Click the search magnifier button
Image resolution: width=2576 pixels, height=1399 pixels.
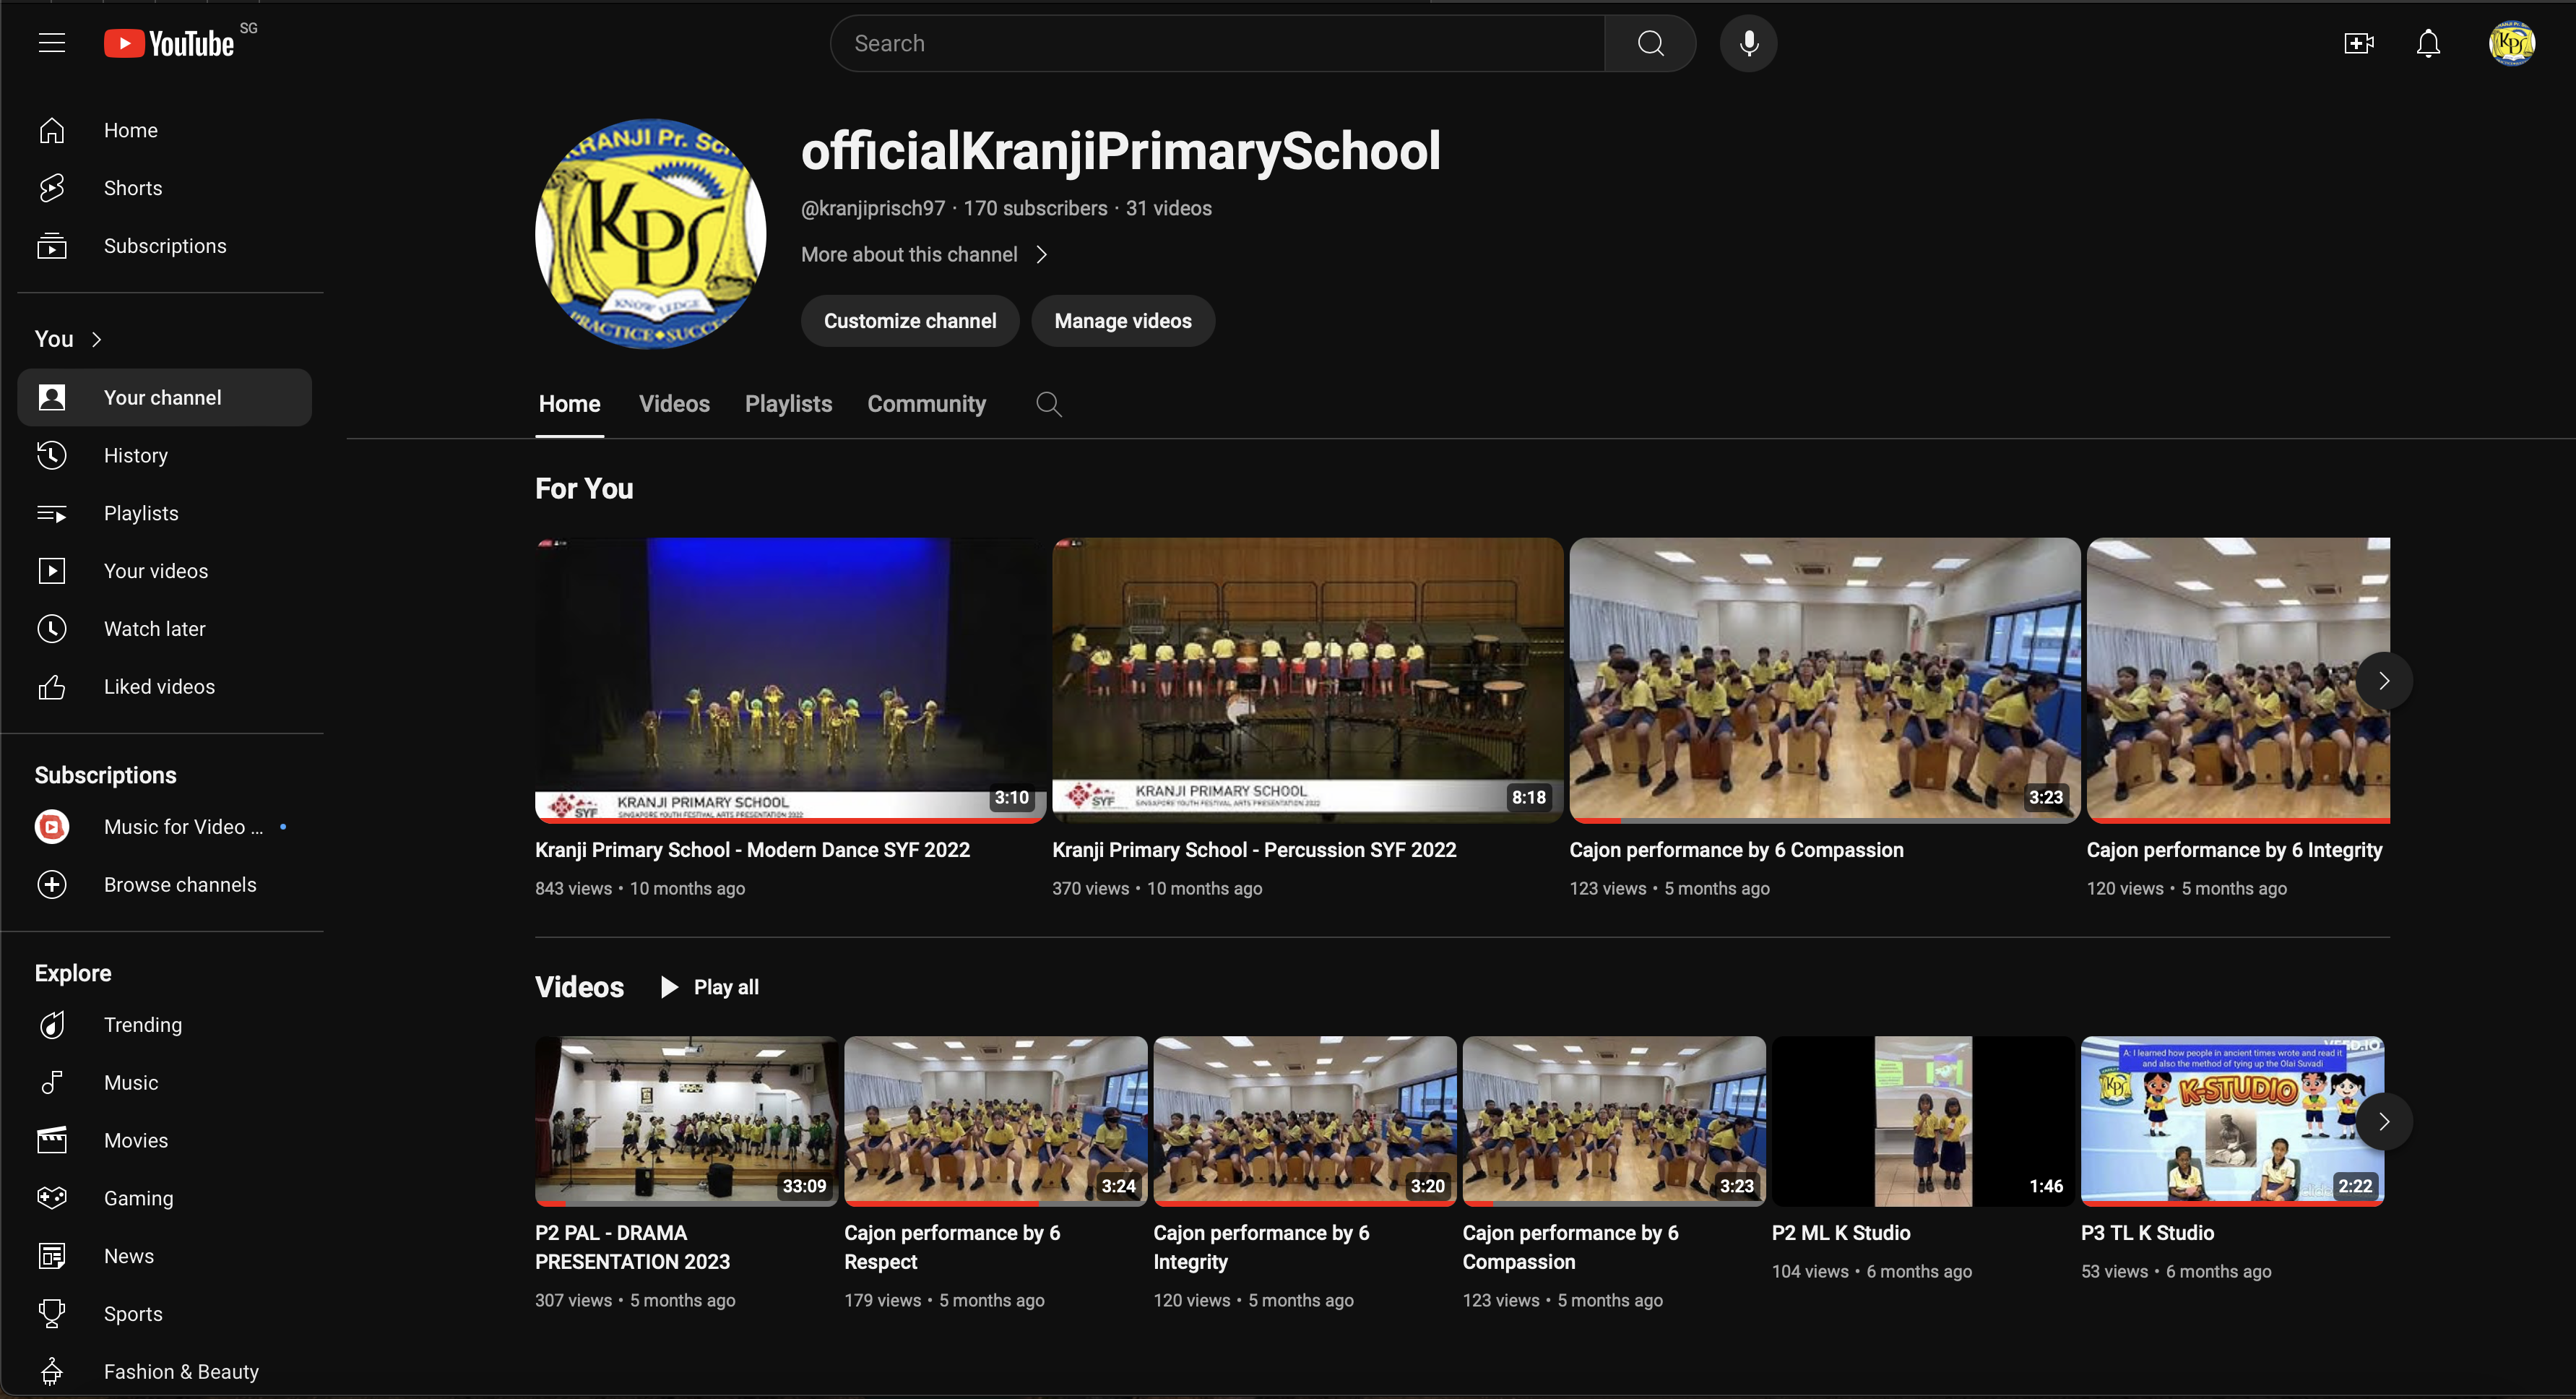[x=1650, y=43]
